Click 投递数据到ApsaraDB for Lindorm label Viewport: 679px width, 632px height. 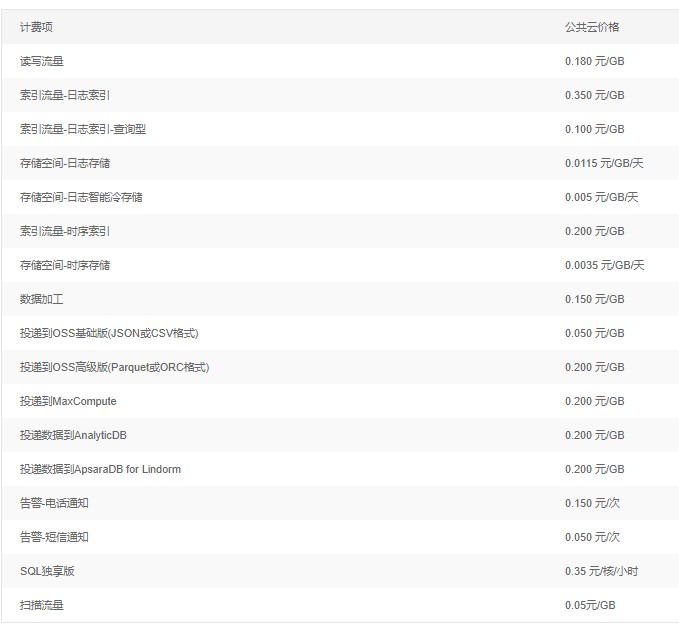pos(100,469)
